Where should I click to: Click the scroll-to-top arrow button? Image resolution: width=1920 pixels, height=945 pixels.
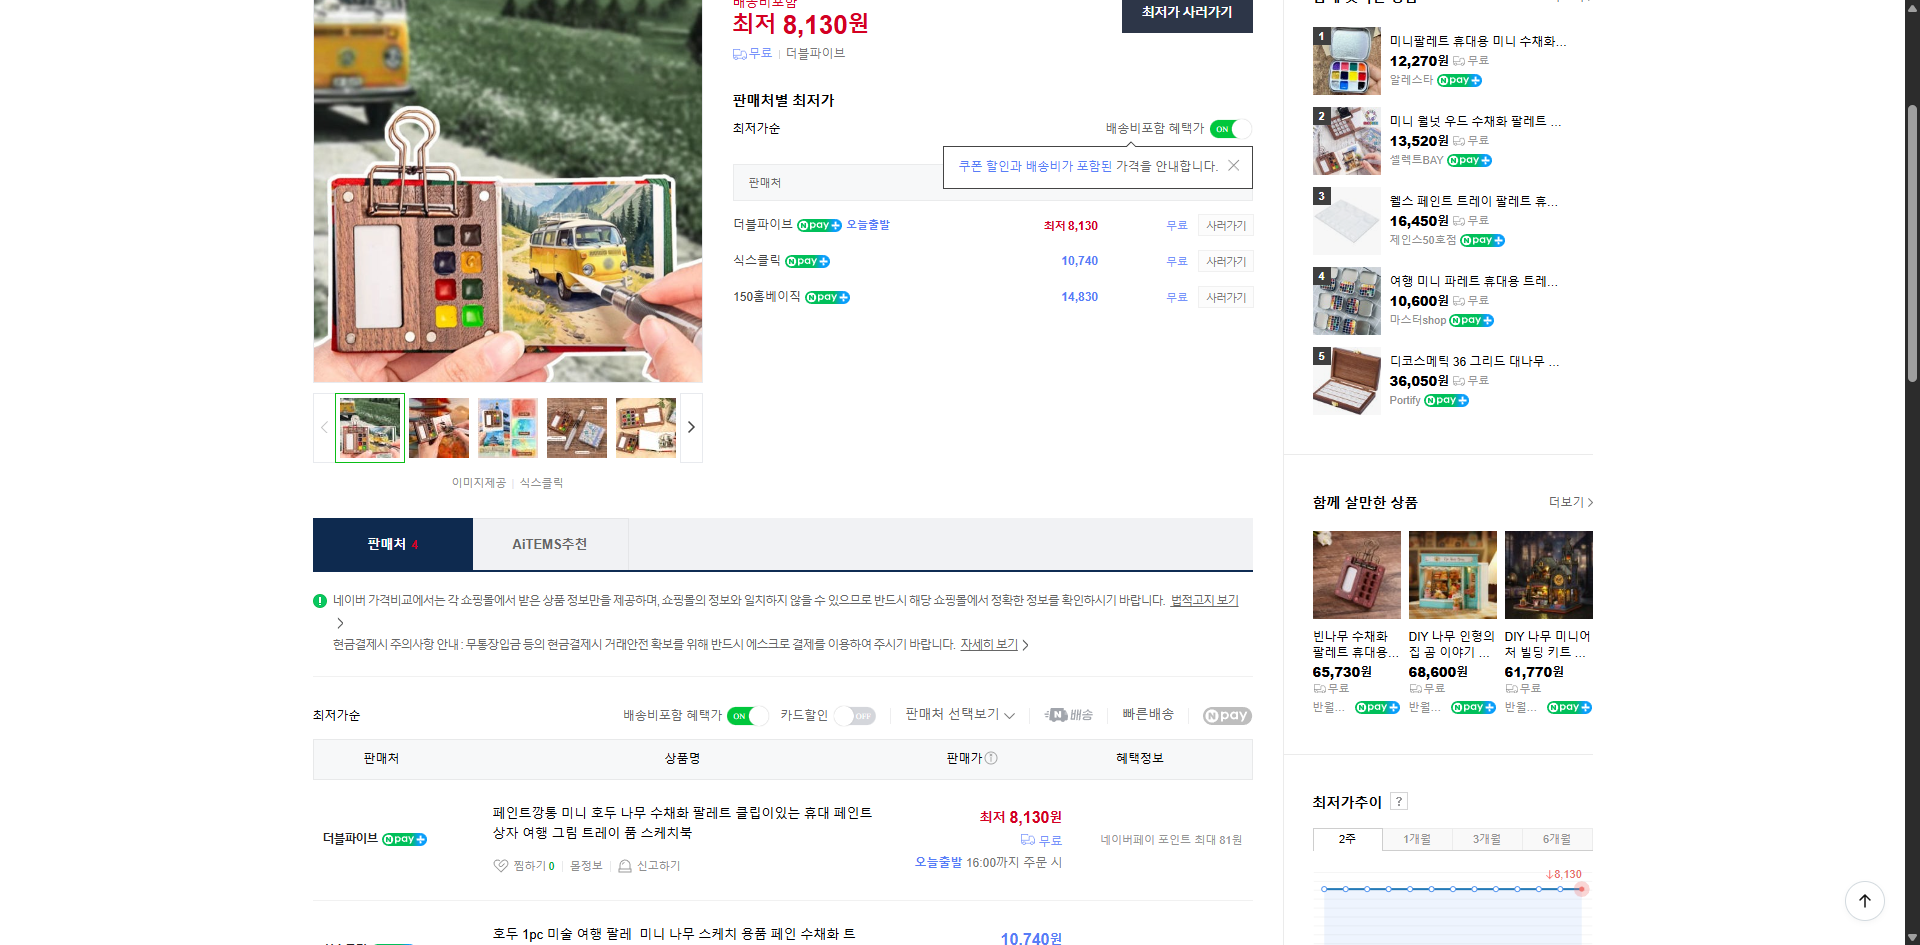[1864, 901]
